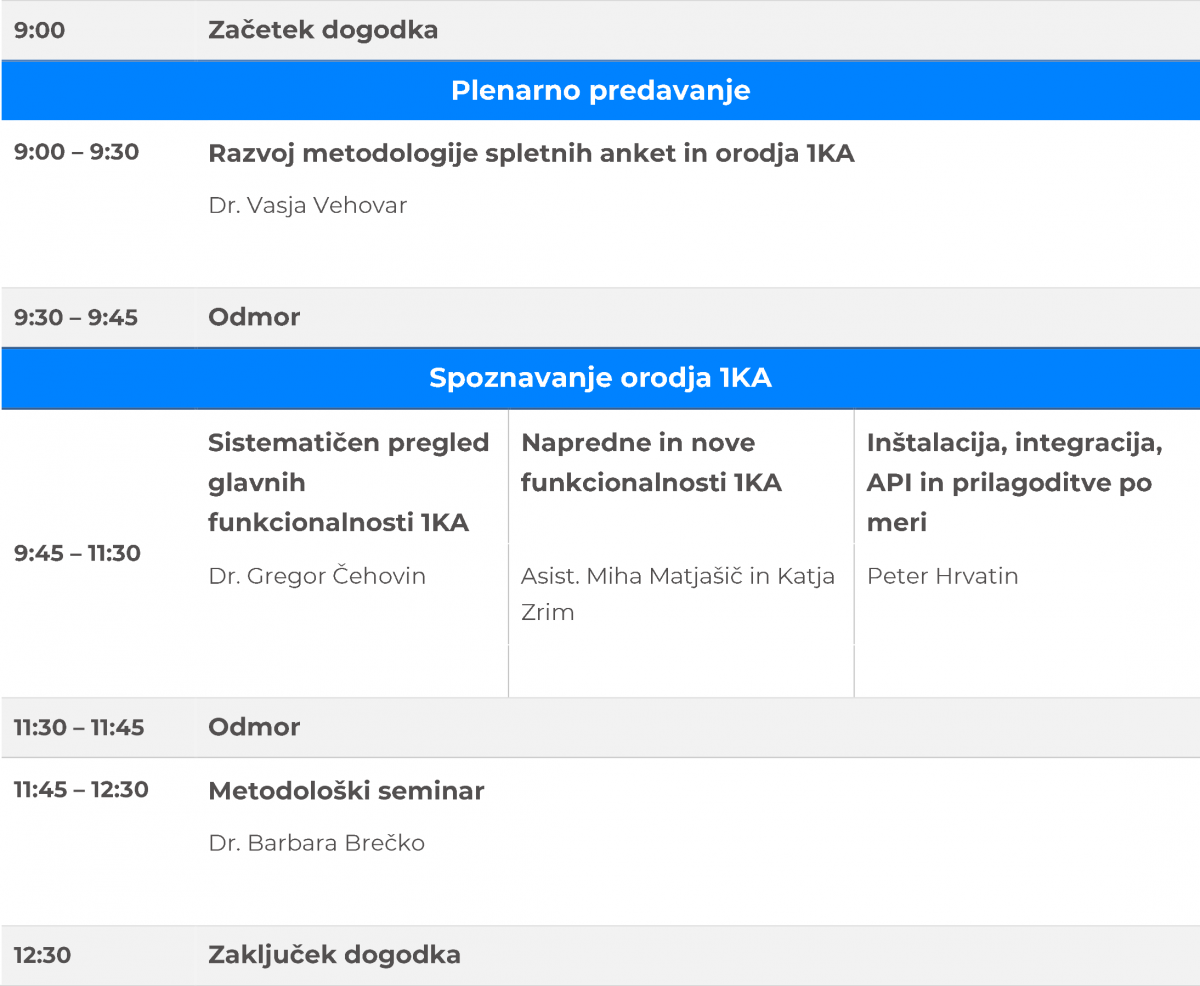The height and width of the screenshot is (986, 1200).
Task: Click the 'Plenarno predavanje' blue header
Action: click(x=600, y=91)
